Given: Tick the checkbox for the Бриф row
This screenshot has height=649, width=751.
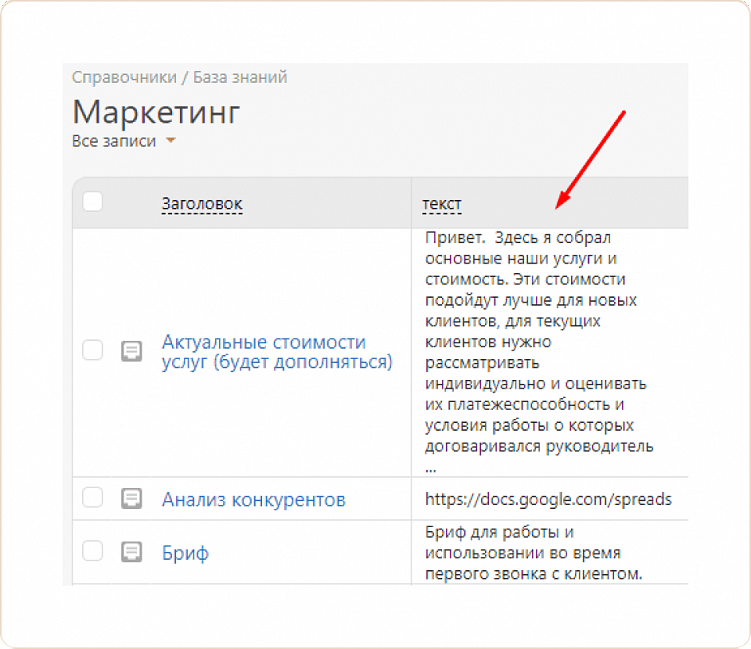Looking at the screenshot, I should (93, 551).
